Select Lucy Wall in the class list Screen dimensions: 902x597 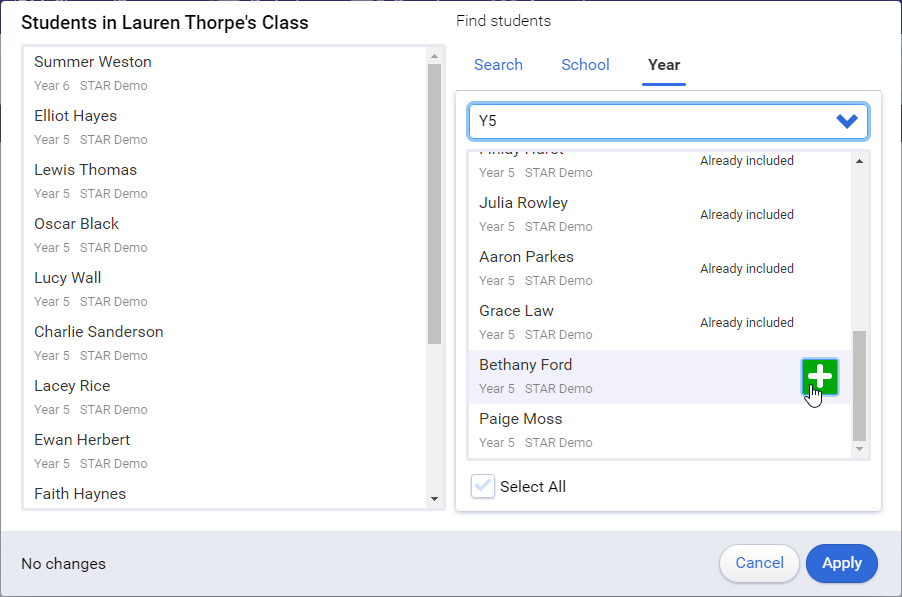(x=224, y=289)
